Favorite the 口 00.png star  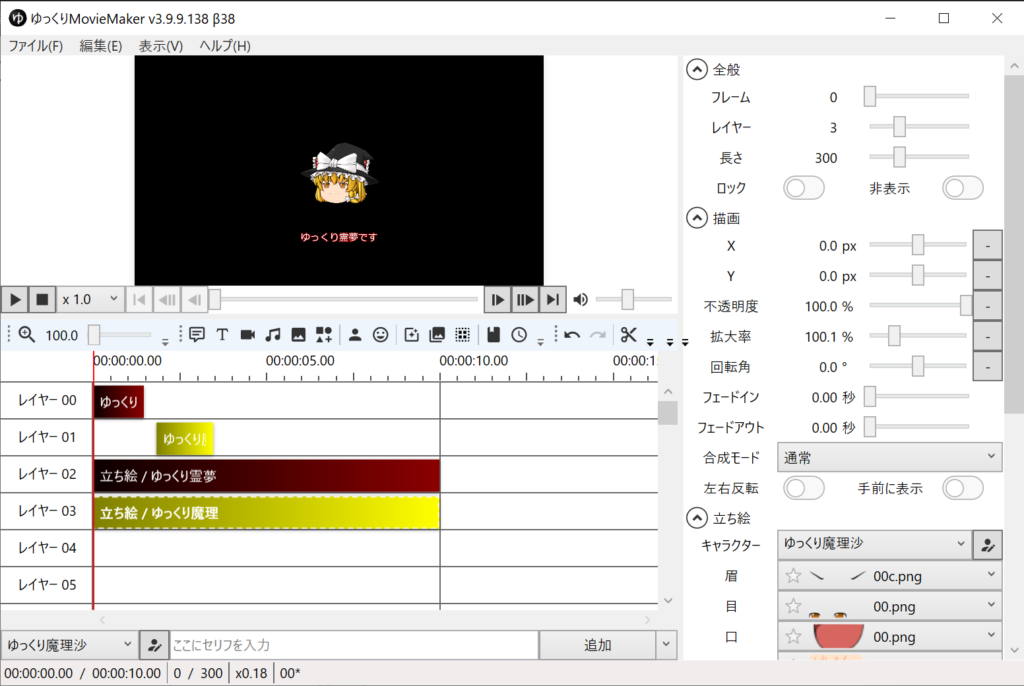click(793, 636)
